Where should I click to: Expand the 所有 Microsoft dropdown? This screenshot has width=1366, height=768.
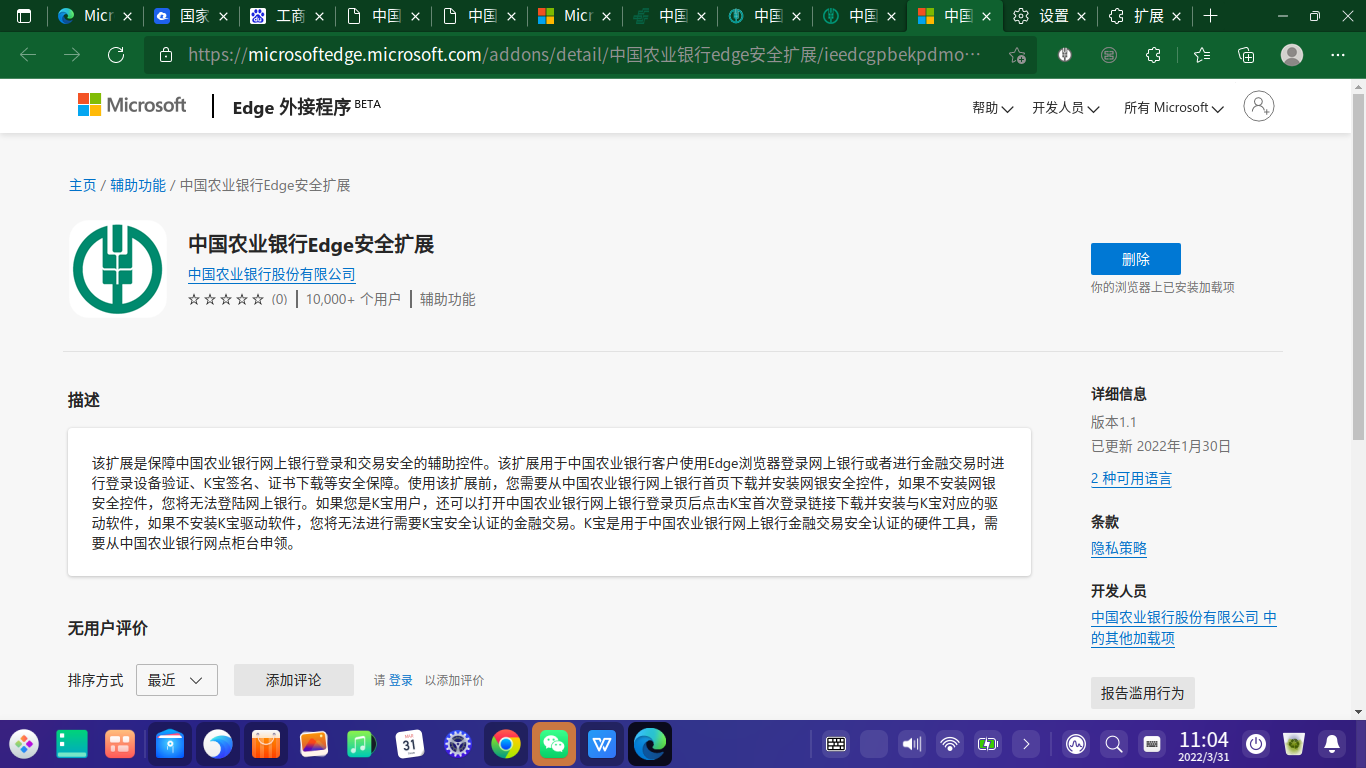(x=1172, y=108)
